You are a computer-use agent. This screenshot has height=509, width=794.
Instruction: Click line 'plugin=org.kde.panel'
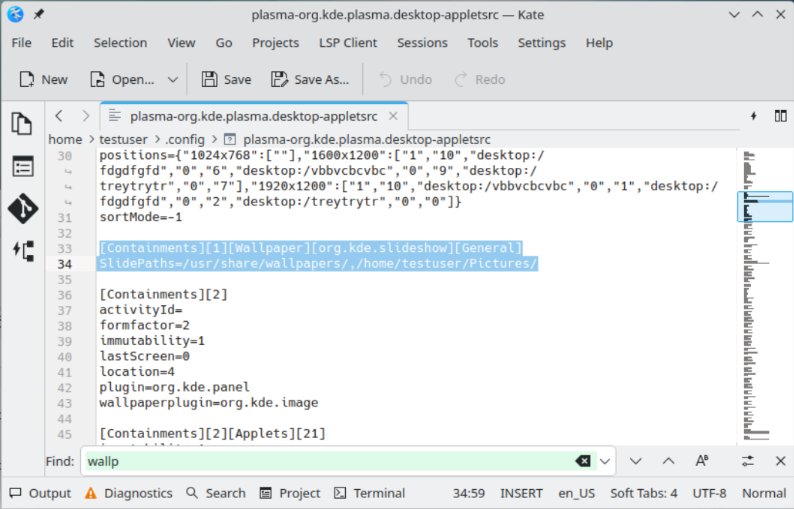click(x=174, y=387)
